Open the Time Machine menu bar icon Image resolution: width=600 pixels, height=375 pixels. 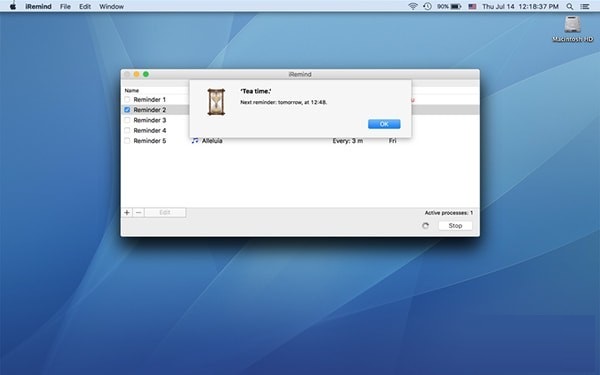pyautogui.click(x=427, y=6)
